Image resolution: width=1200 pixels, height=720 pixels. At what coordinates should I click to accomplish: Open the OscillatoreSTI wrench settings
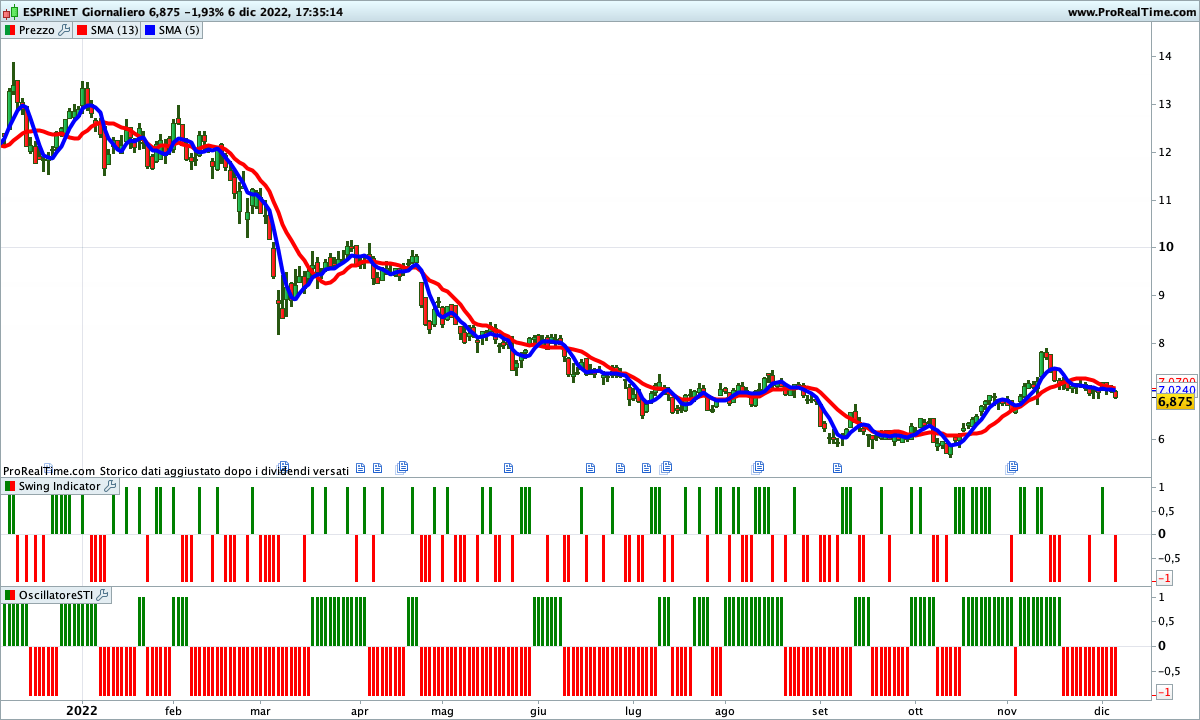pyautogui.click(x=102, y=595)
